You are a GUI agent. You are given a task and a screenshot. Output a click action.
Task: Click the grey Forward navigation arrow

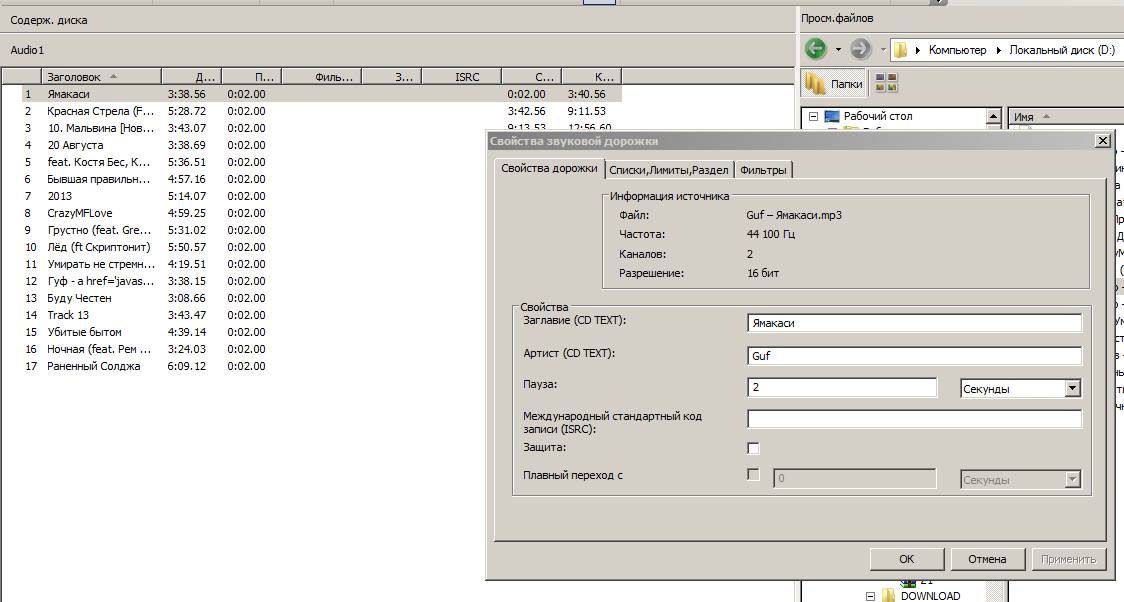860,49
